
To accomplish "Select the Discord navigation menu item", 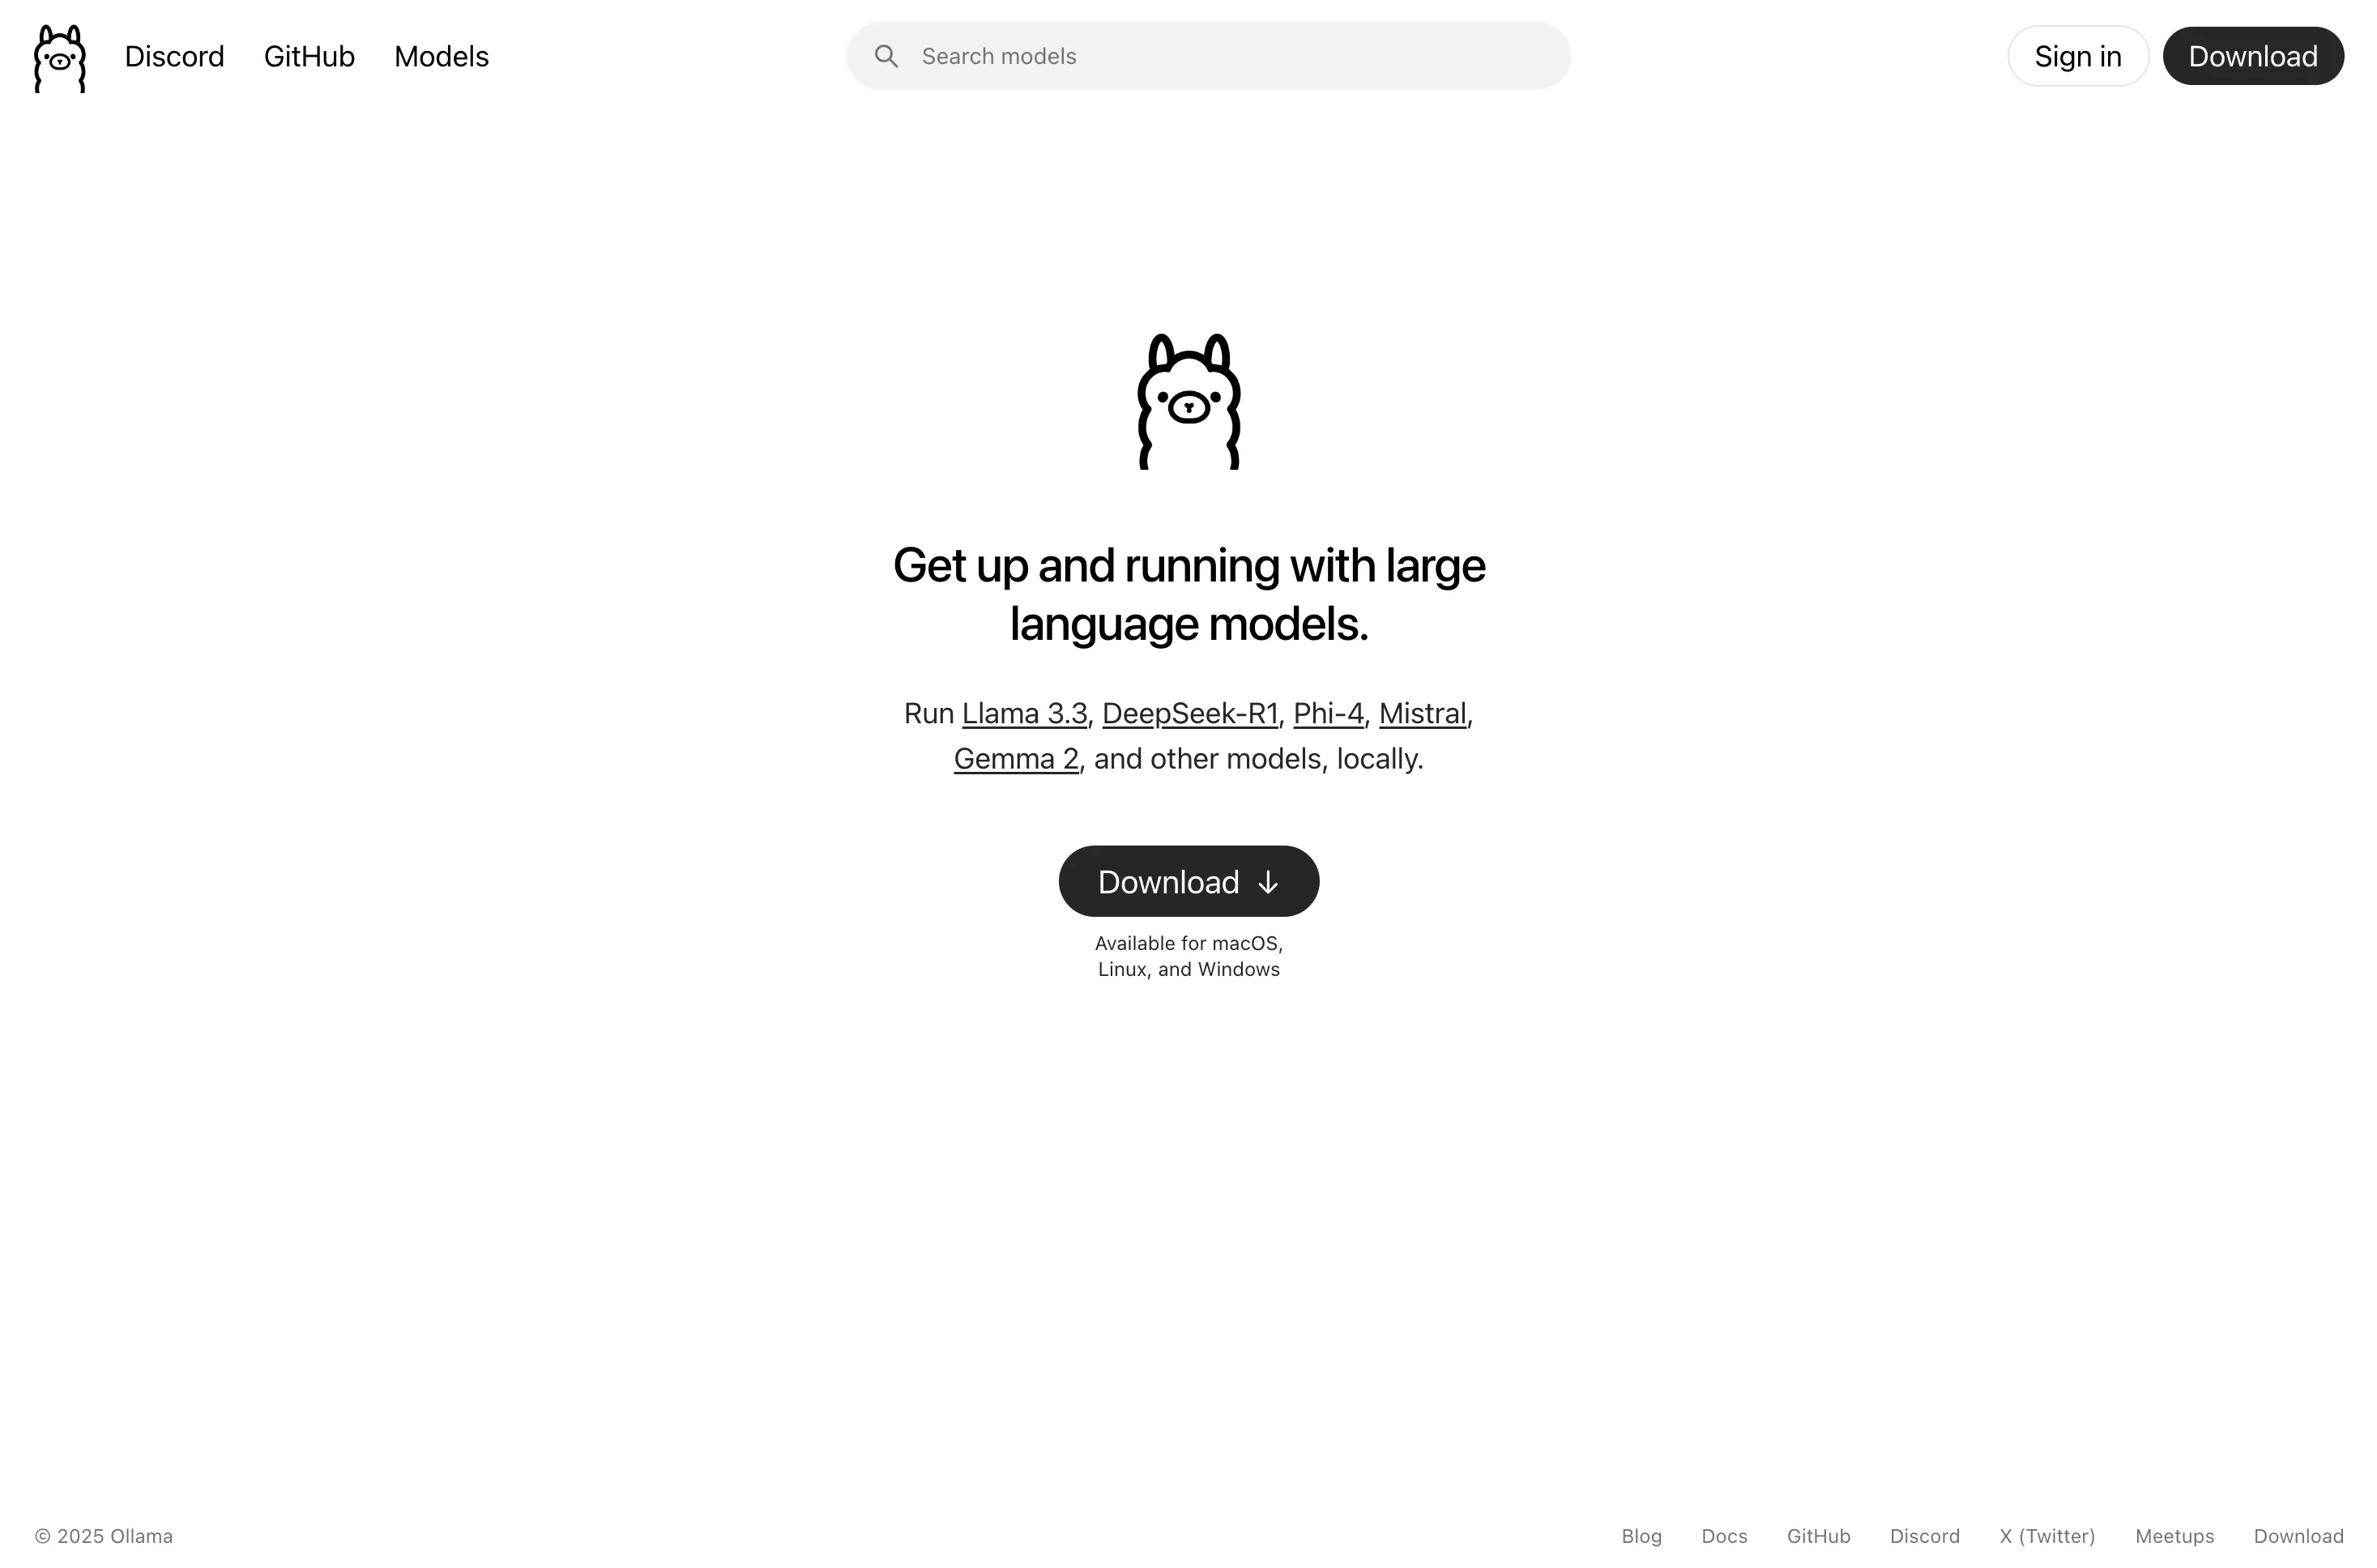I will pyautogui.click(x=173, y=56).
